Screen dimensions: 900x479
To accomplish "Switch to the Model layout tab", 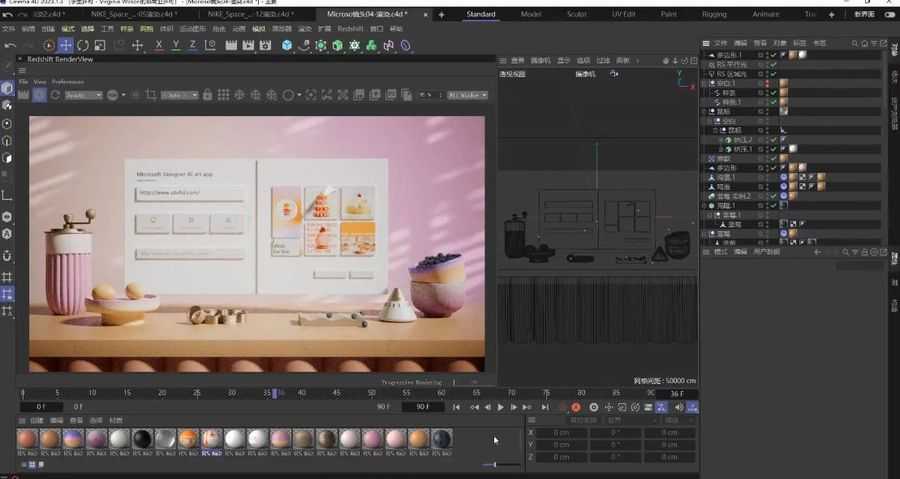I will tap(531, 14).
